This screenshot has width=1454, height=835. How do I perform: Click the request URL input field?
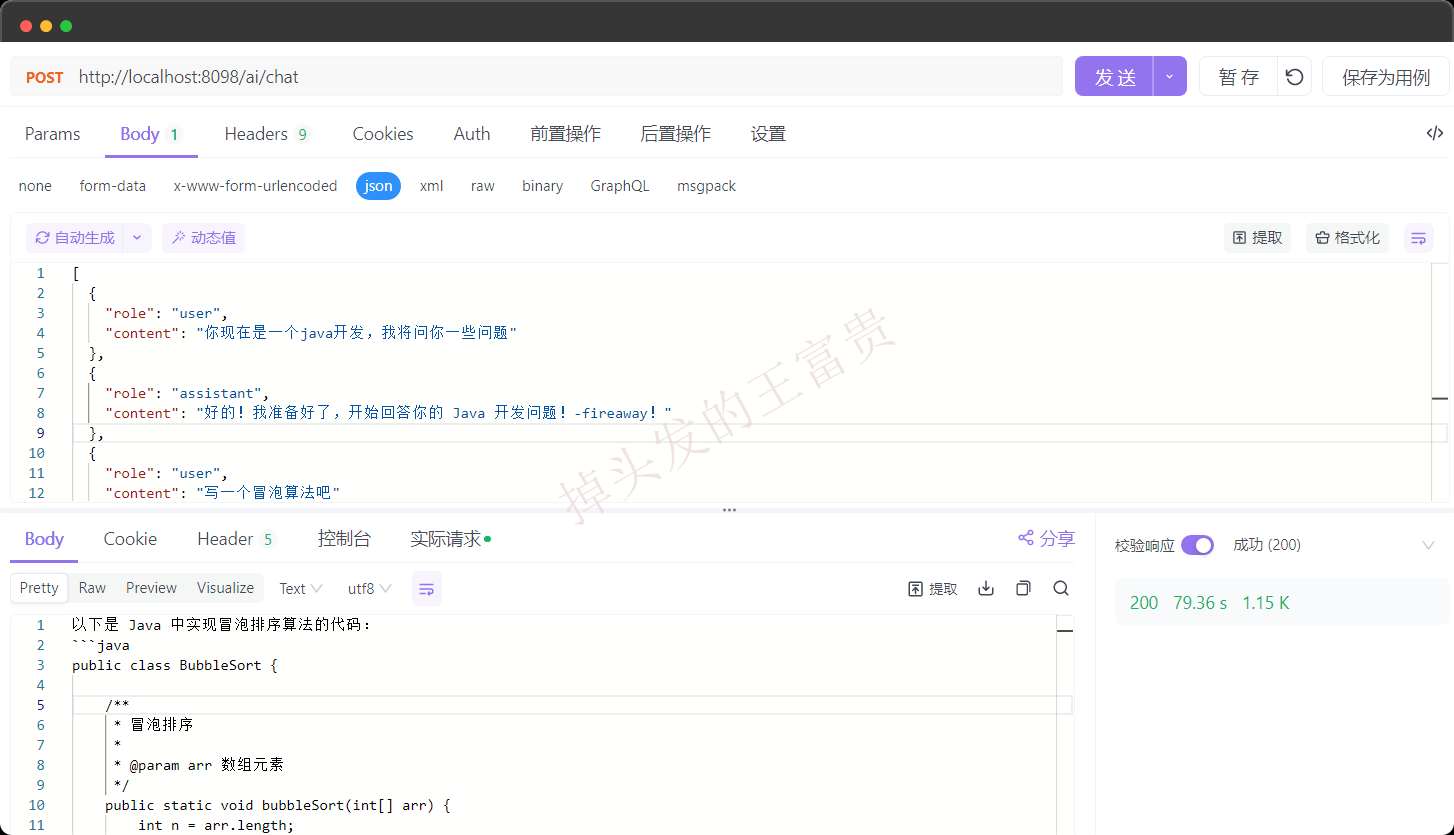(x=565, y=77)
